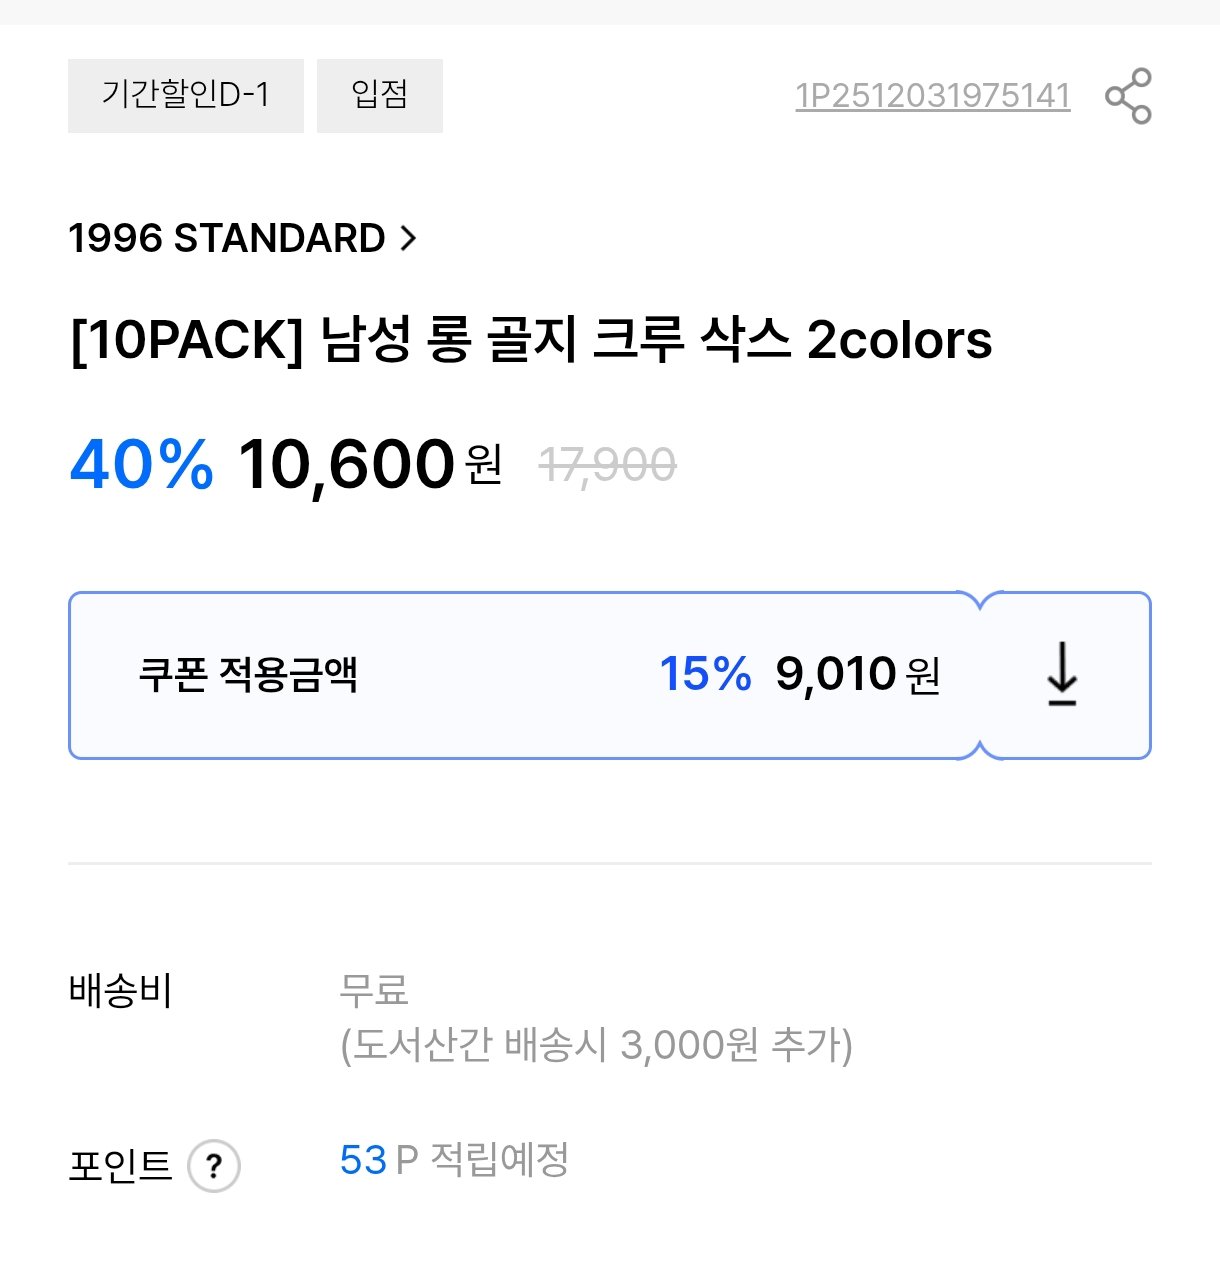Viewport: 1220px width, 1285px height.
Task: Click the strikethrough original price 17,900
Action: (x=608, y=463)
